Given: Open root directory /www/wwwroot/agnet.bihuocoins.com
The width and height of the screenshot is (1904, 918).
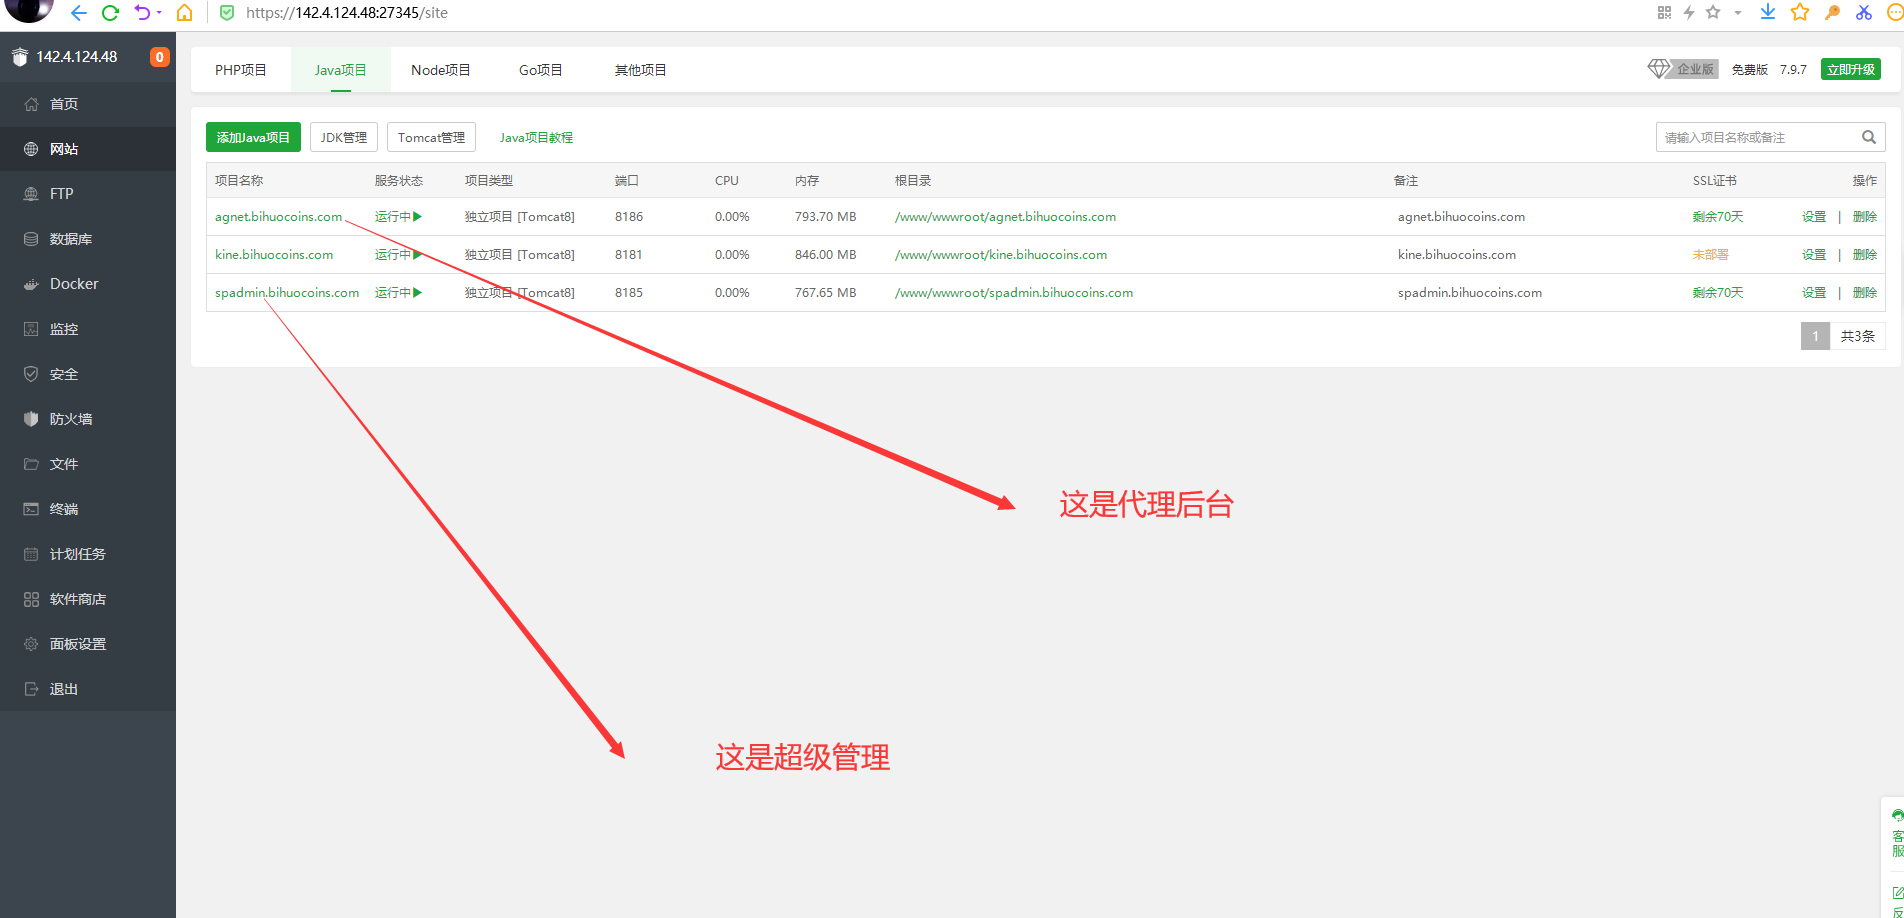Looking at the screenshot, I should pyautogui.click(x=1005, y=216).
